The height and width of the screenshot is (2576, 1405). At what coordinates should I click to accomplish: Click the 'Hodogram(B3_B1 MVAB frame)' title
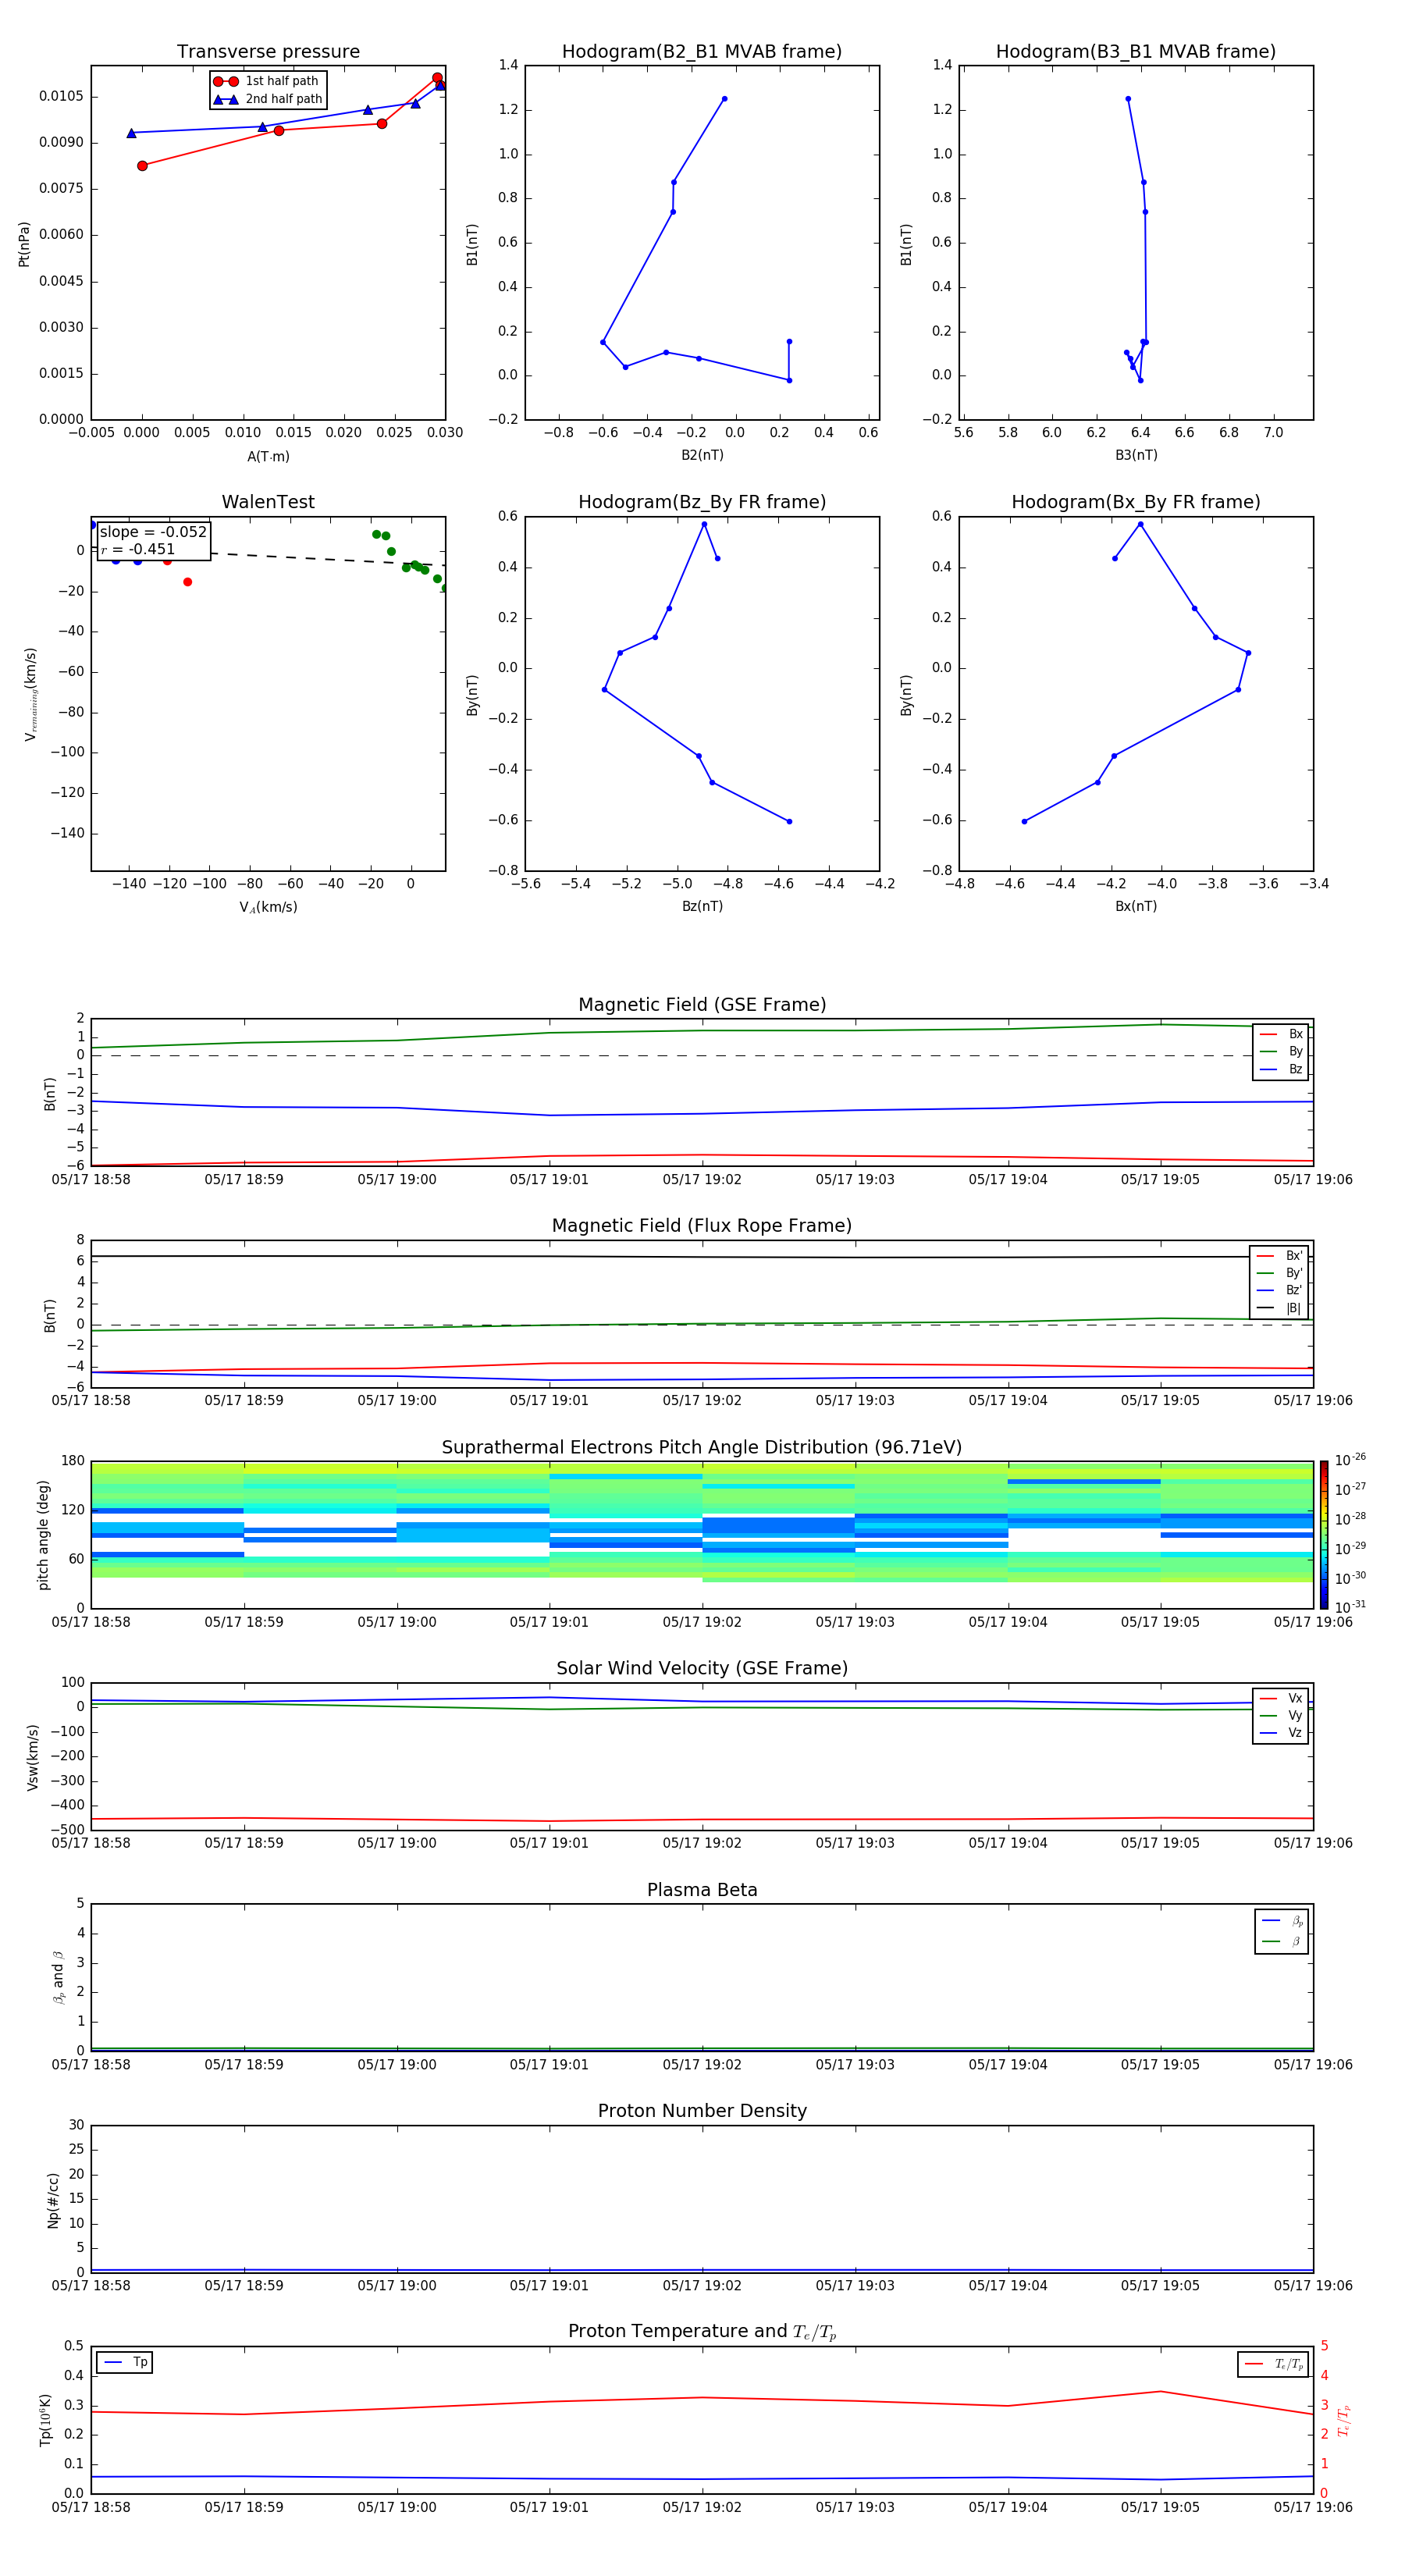[1136, 52]
